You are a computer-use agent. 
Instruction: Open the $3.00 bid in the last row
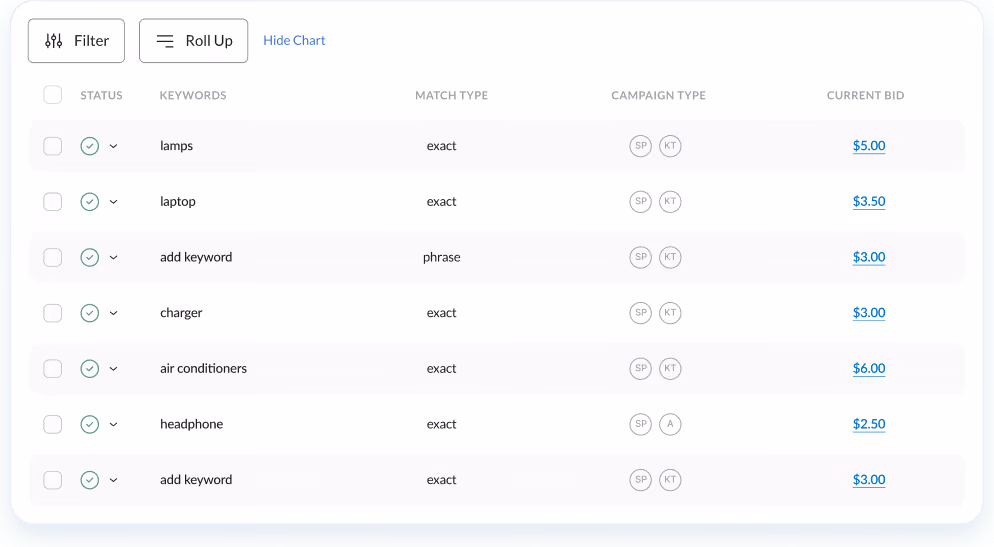coord(869,480)
